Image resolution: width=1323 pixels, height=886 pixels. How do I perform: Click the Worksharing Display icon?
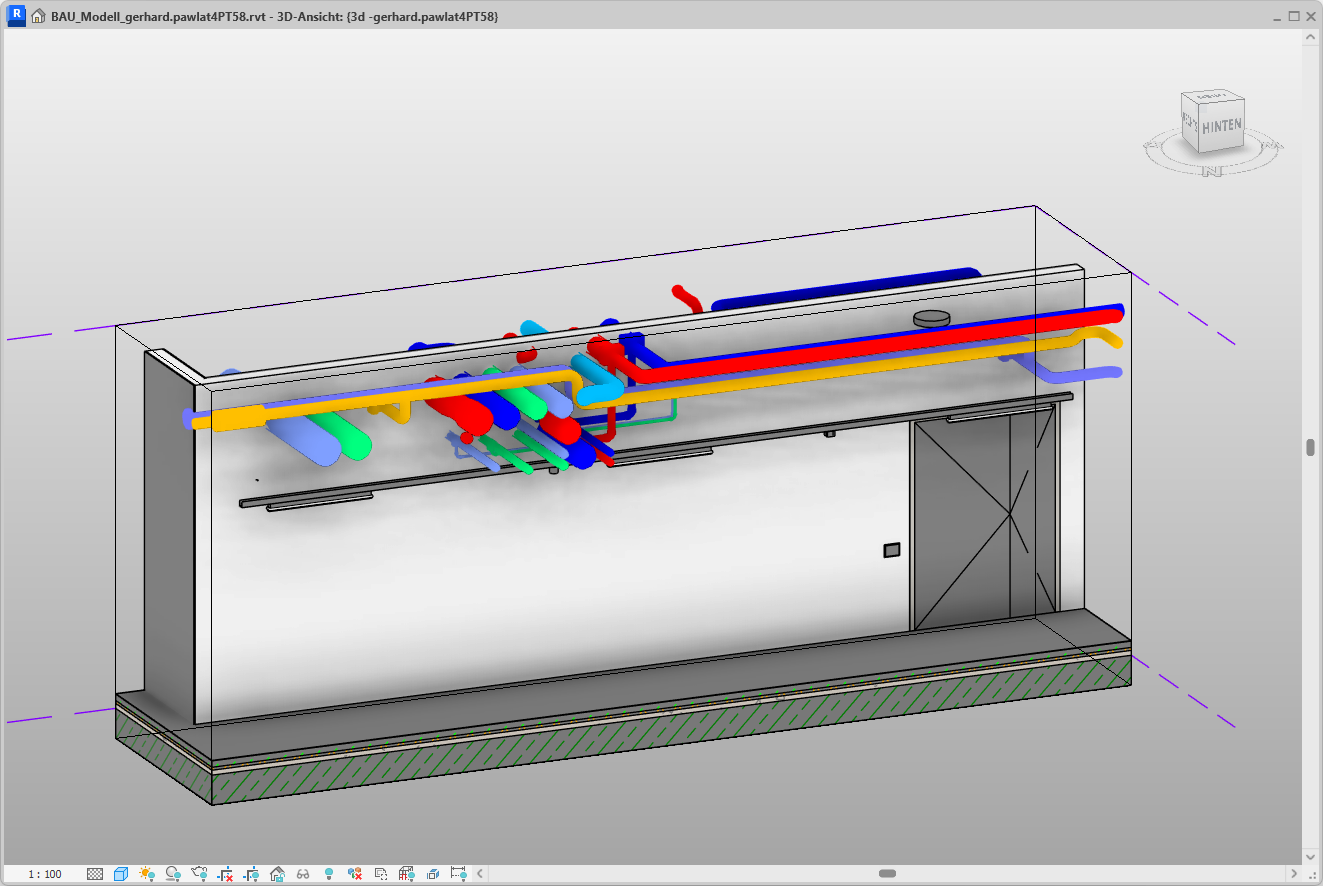click(355, 874)
